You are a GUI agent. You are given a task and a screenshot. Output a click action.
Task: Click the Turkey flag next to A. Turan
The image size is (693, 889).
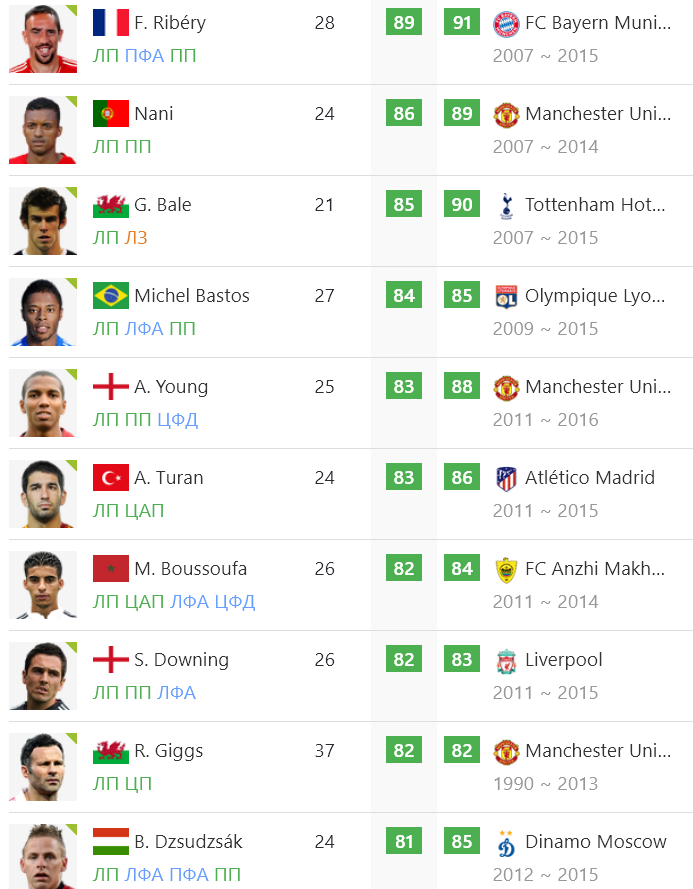click(x=111, y=477)
